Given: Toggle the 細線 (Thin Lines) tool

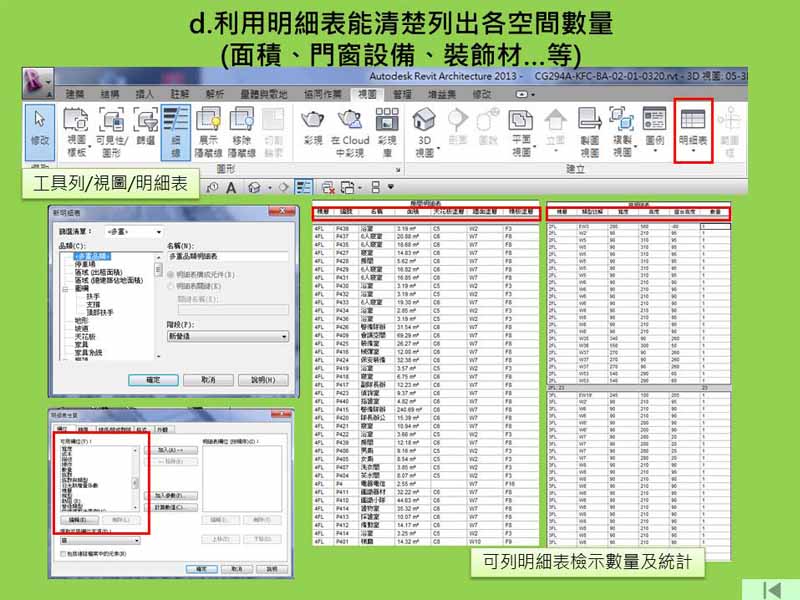Looking at the screenshot, I should coord(176,132).
